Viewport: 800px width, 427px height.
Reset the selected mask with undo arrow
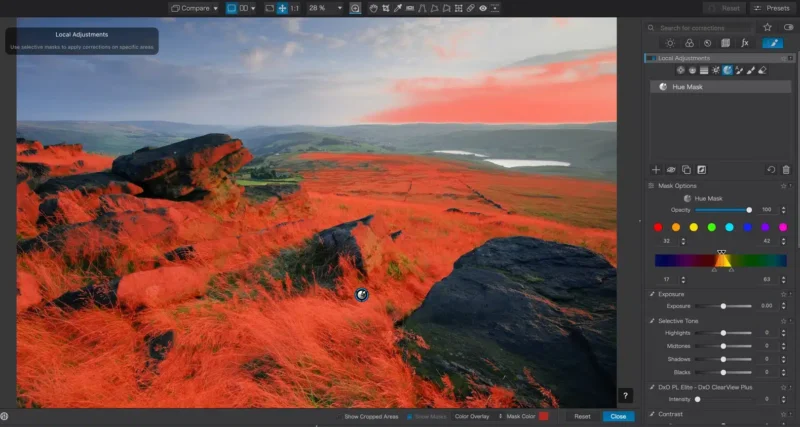coord(771,170)
